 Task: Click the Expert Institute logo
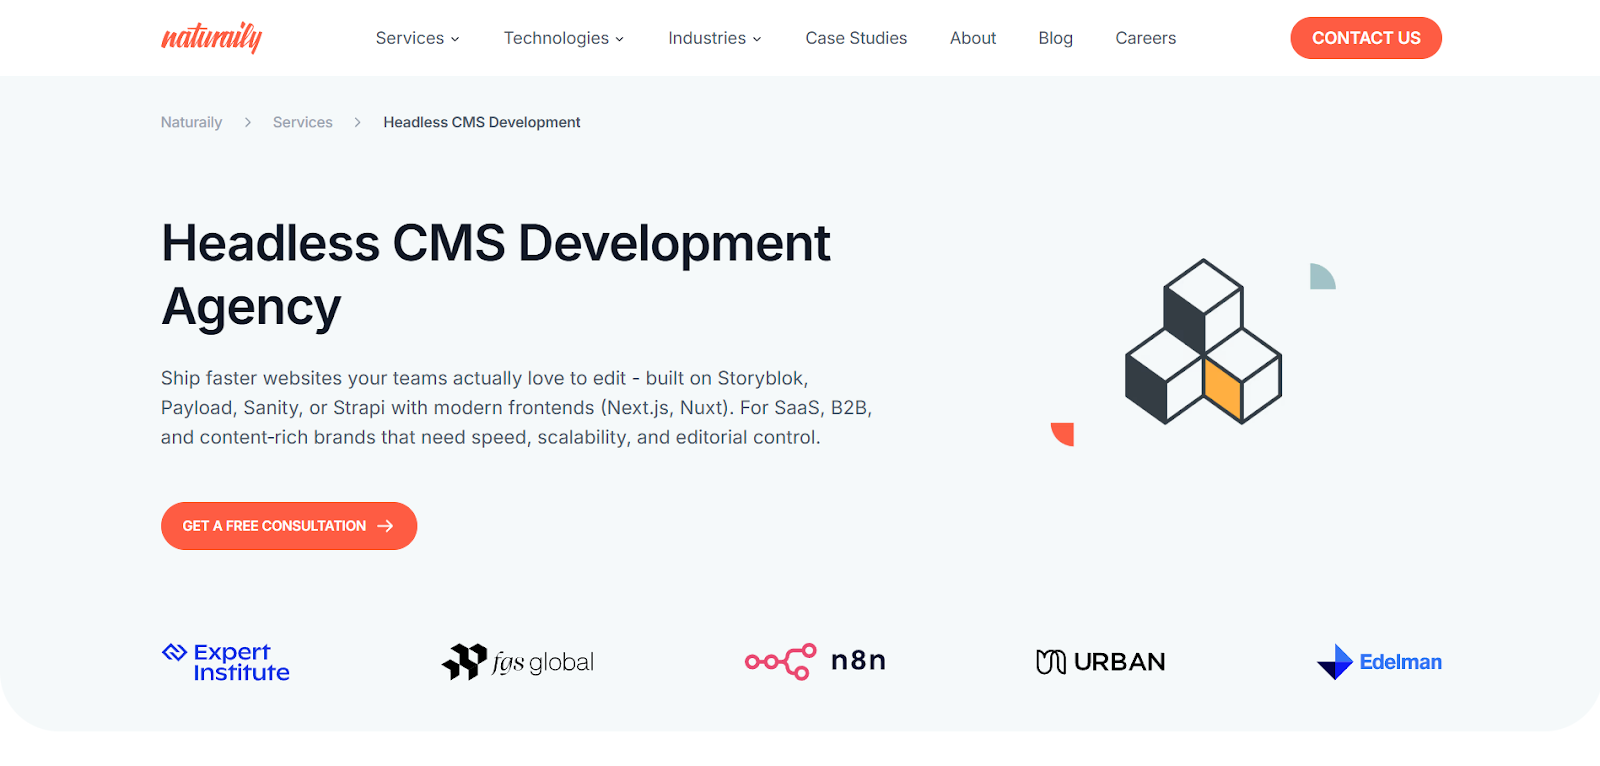point(226,662)
